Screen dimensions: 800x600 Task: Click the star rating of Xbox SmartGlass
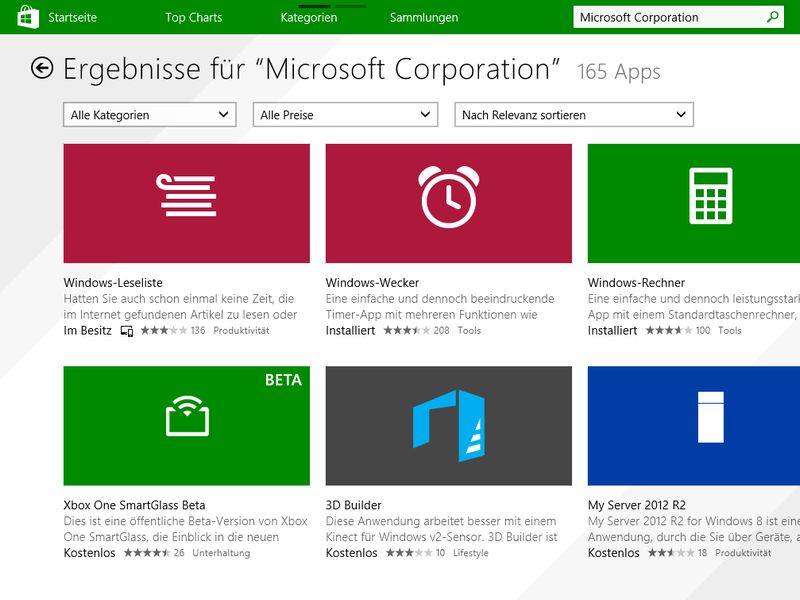pos(147,553)
